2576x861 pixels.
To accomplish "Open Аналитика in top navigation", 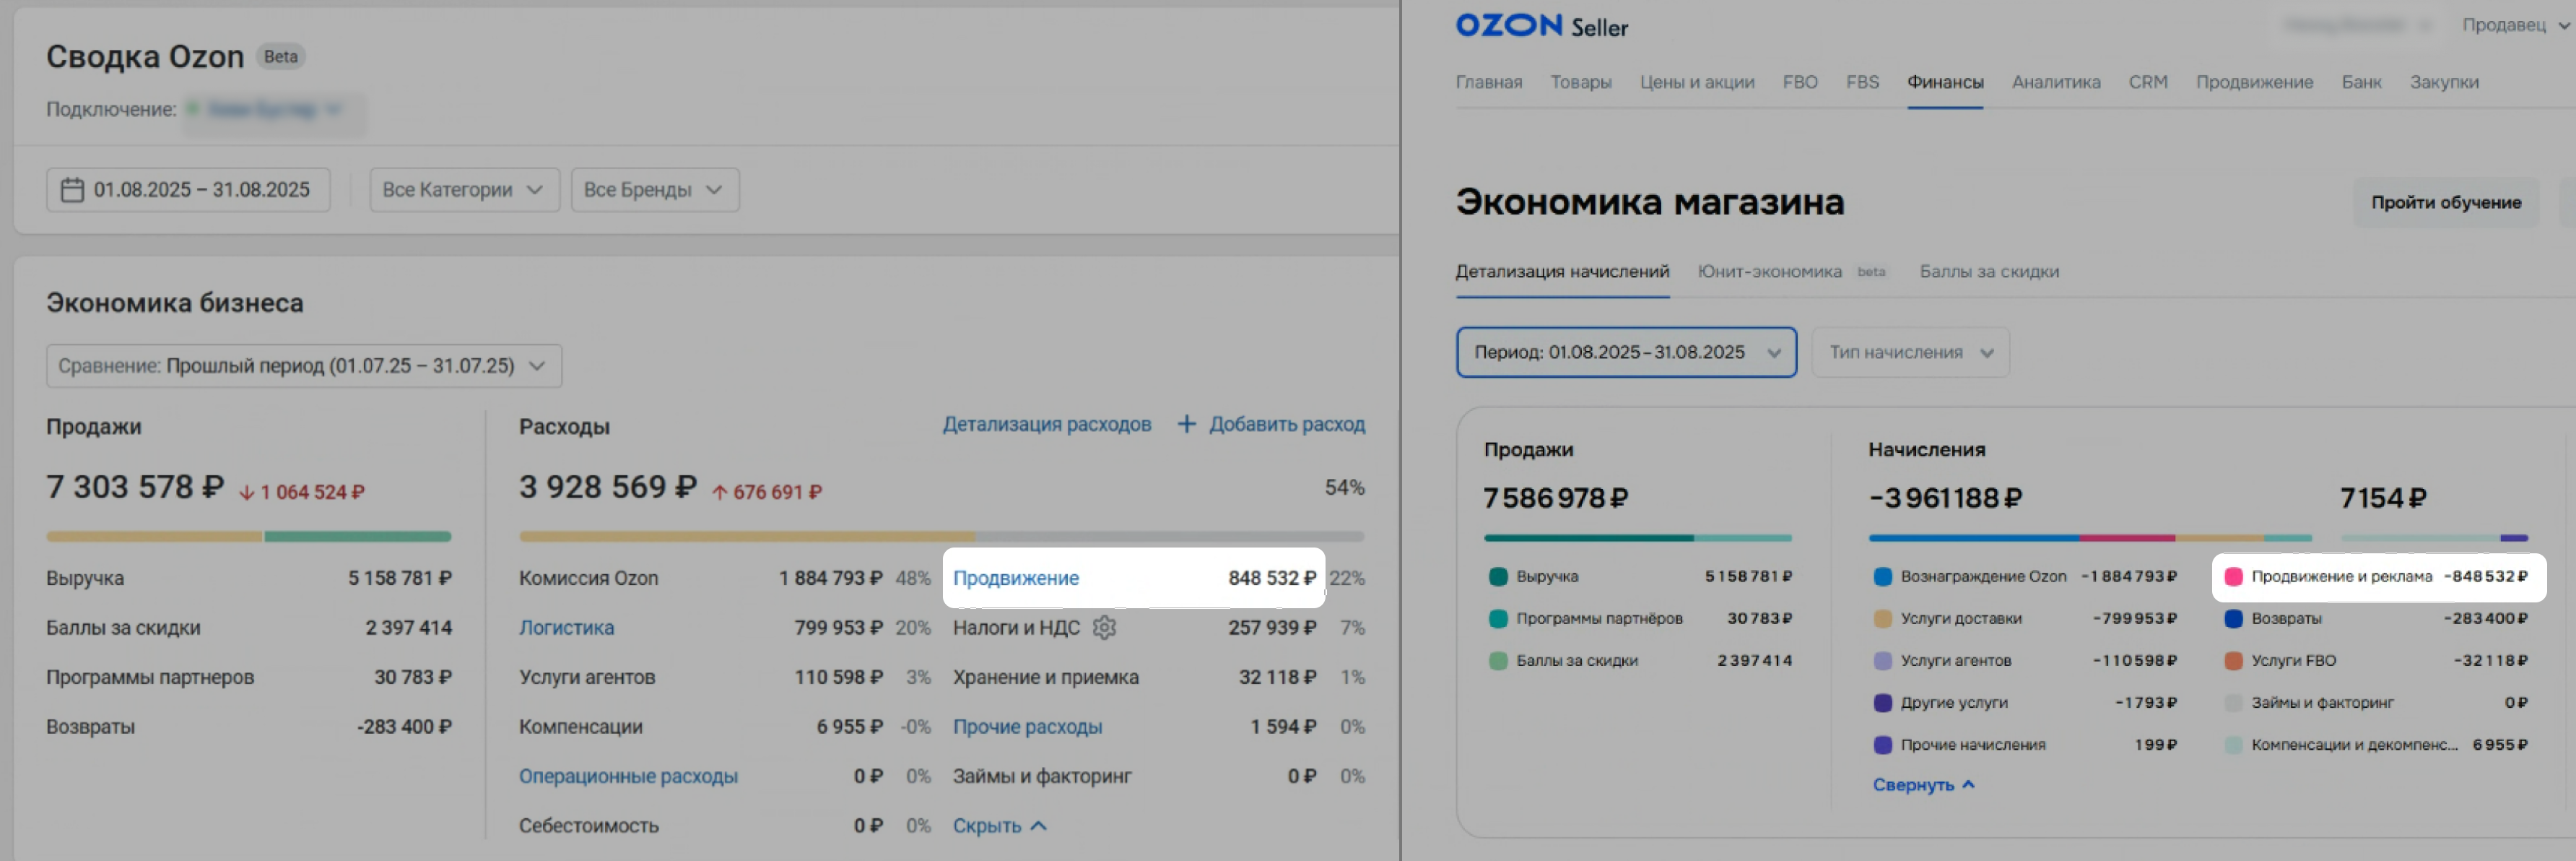I will 2055,82.
